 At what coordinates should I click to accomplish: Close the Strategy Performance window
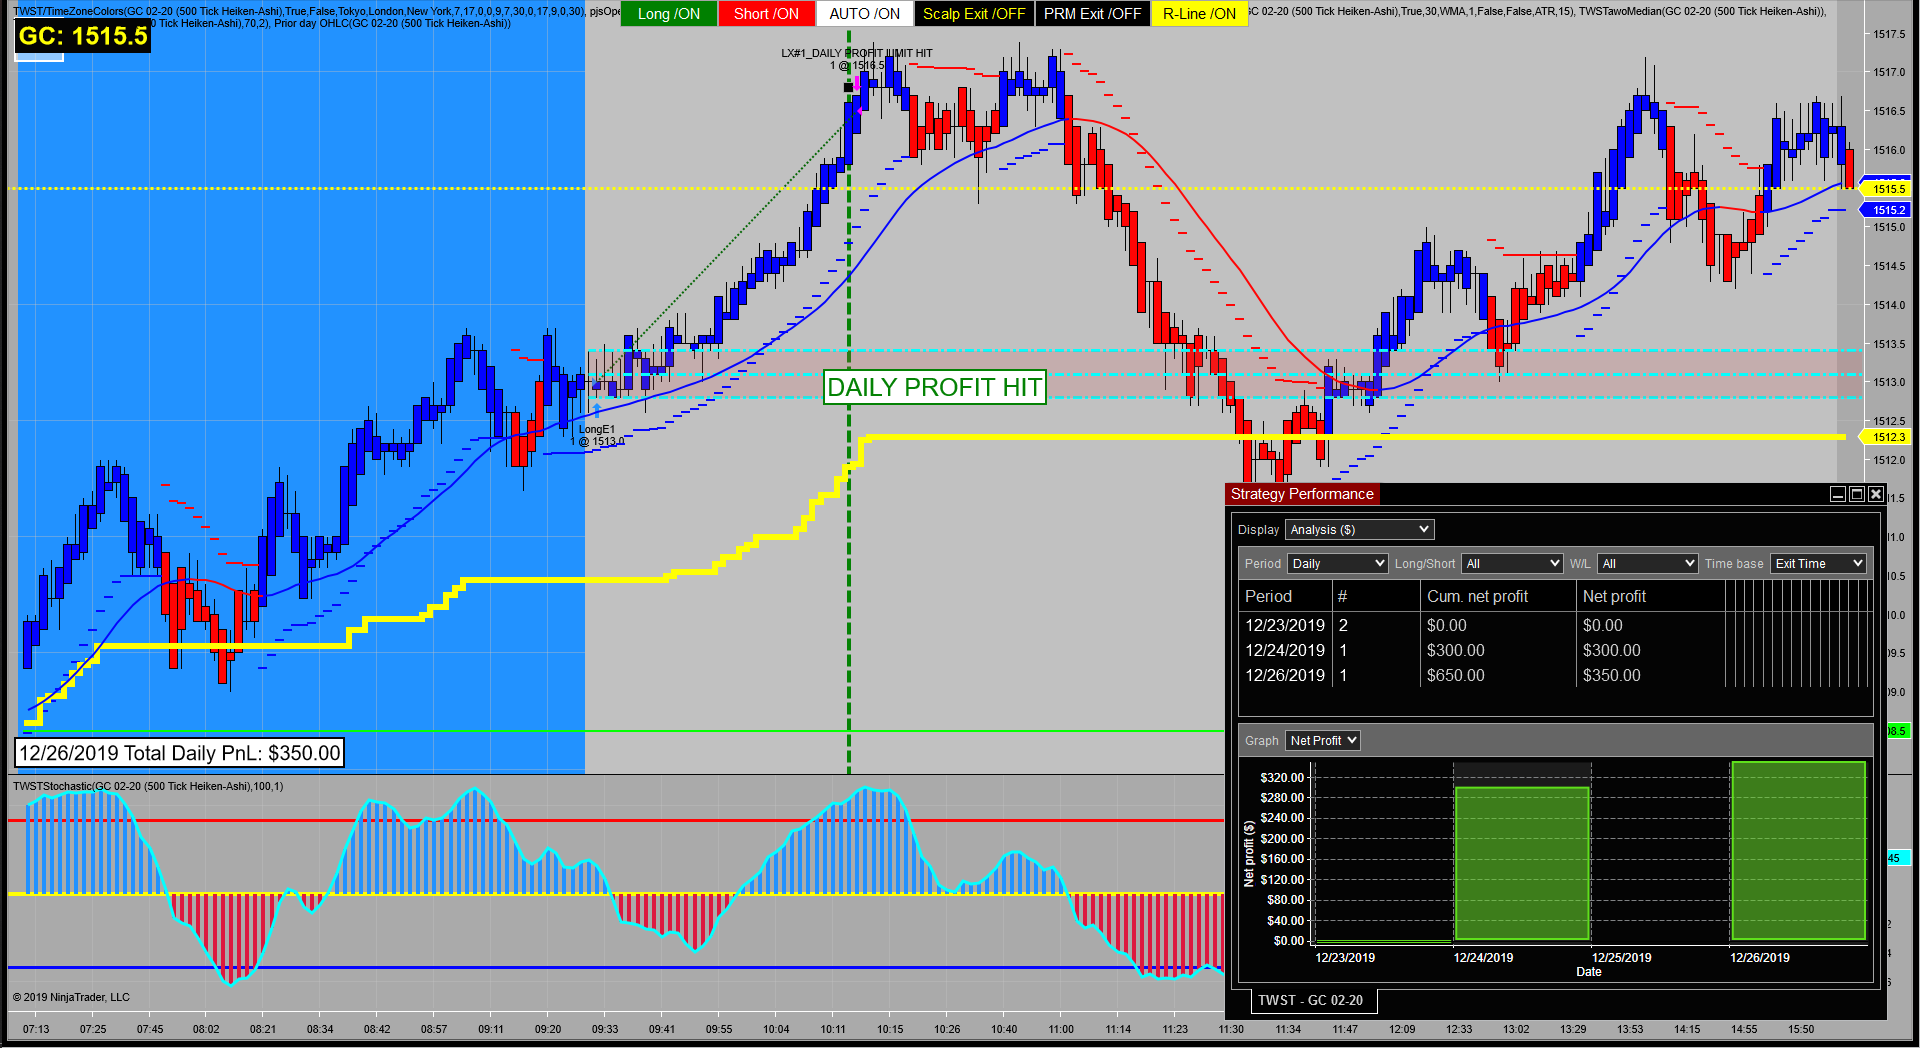[x=1876, y=494]
